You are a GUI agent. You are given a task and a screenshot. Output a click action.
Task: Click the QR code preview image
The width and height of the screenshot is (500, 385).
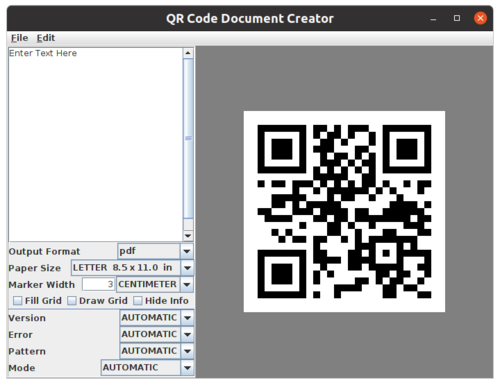click(x=344, y=212)
